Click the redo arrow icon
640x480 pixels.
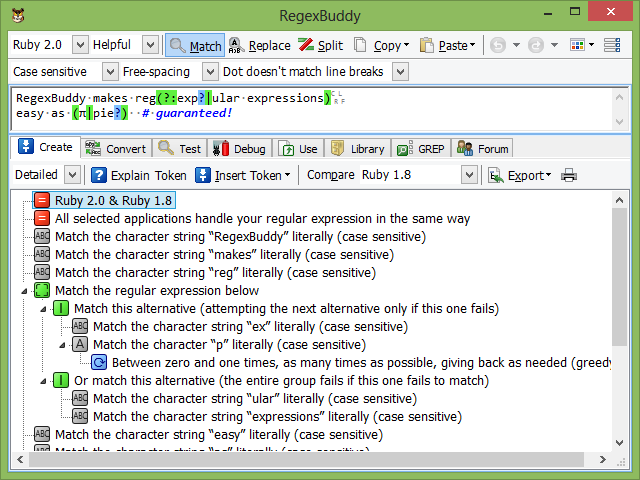pos(536,45)
